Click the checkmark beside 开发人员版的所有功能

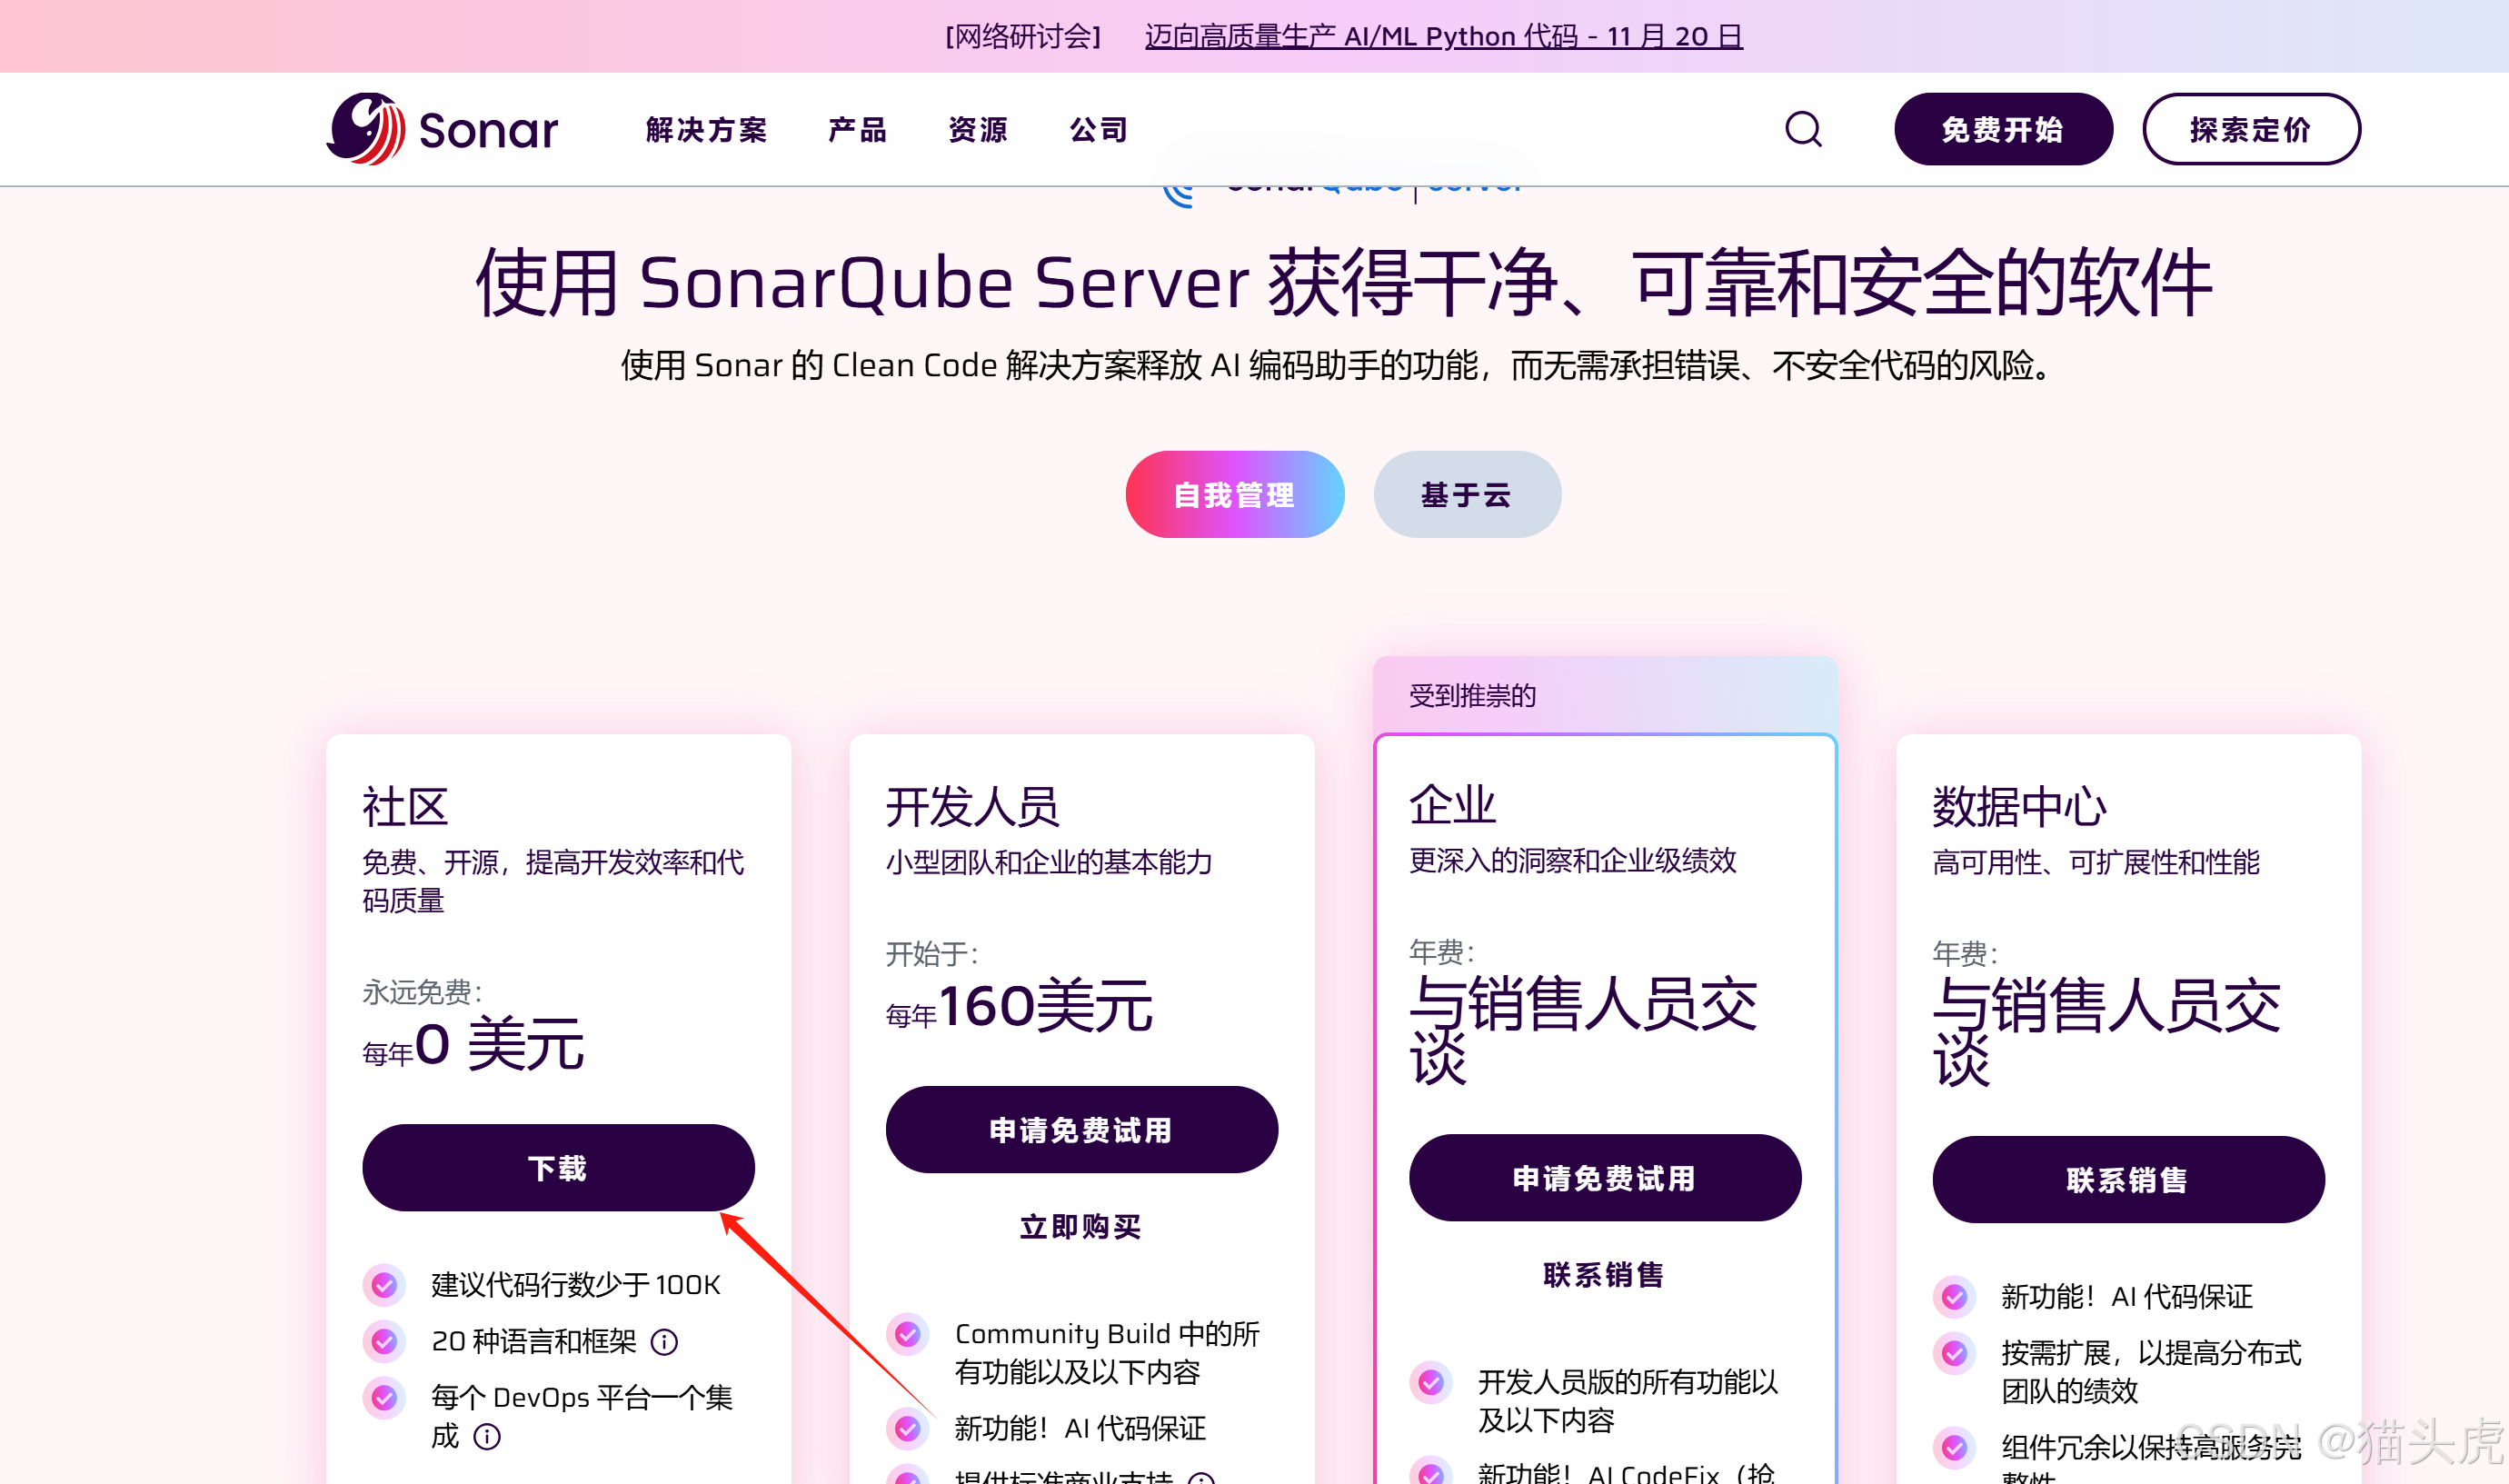(x=1432, y=1385)
